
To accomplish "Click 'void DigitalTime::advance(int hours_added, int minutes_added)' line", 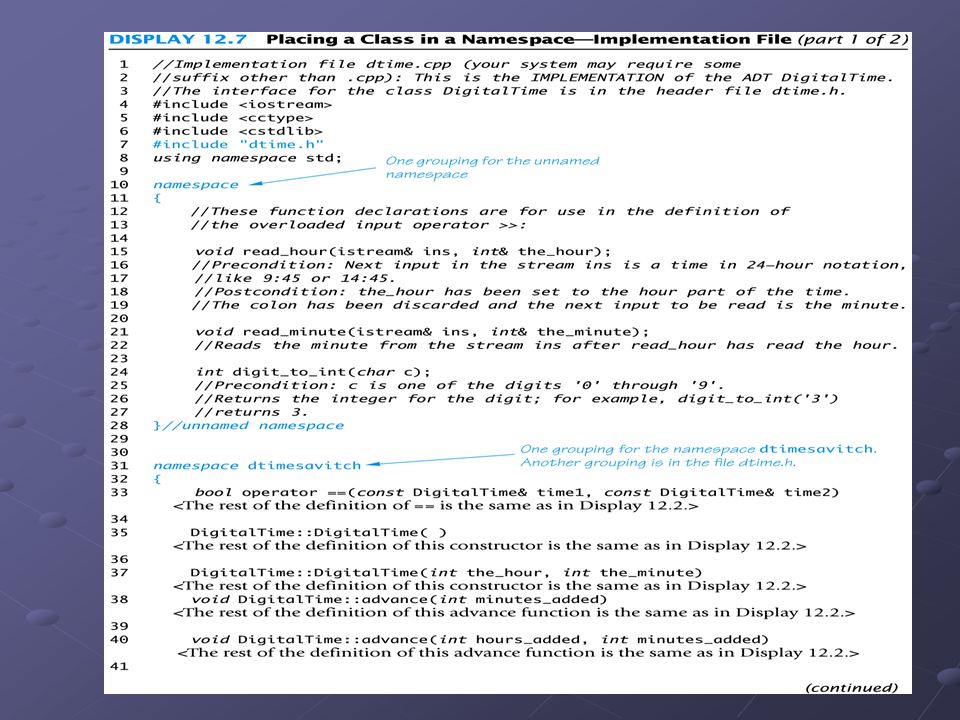I will tap(479, 640).
